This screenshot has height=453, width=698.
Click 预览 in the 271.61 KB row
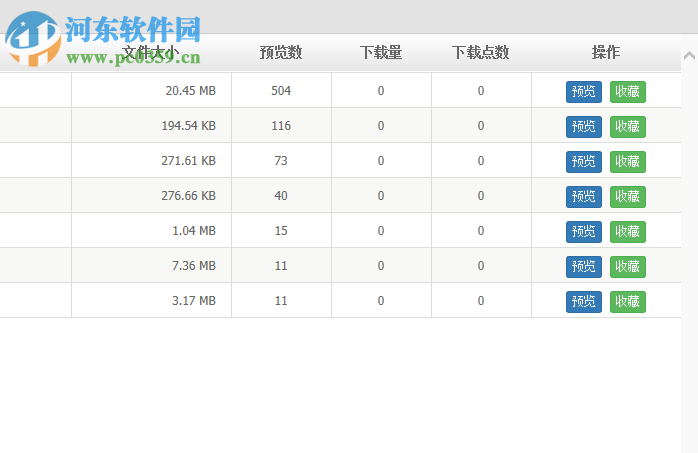point(584,162)
